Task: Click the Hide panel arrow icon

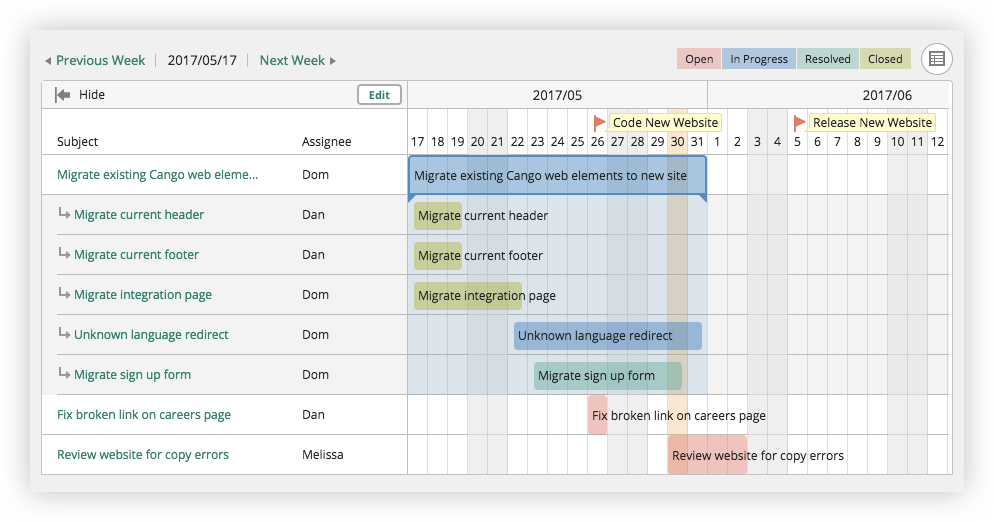Action: [63, 95]
